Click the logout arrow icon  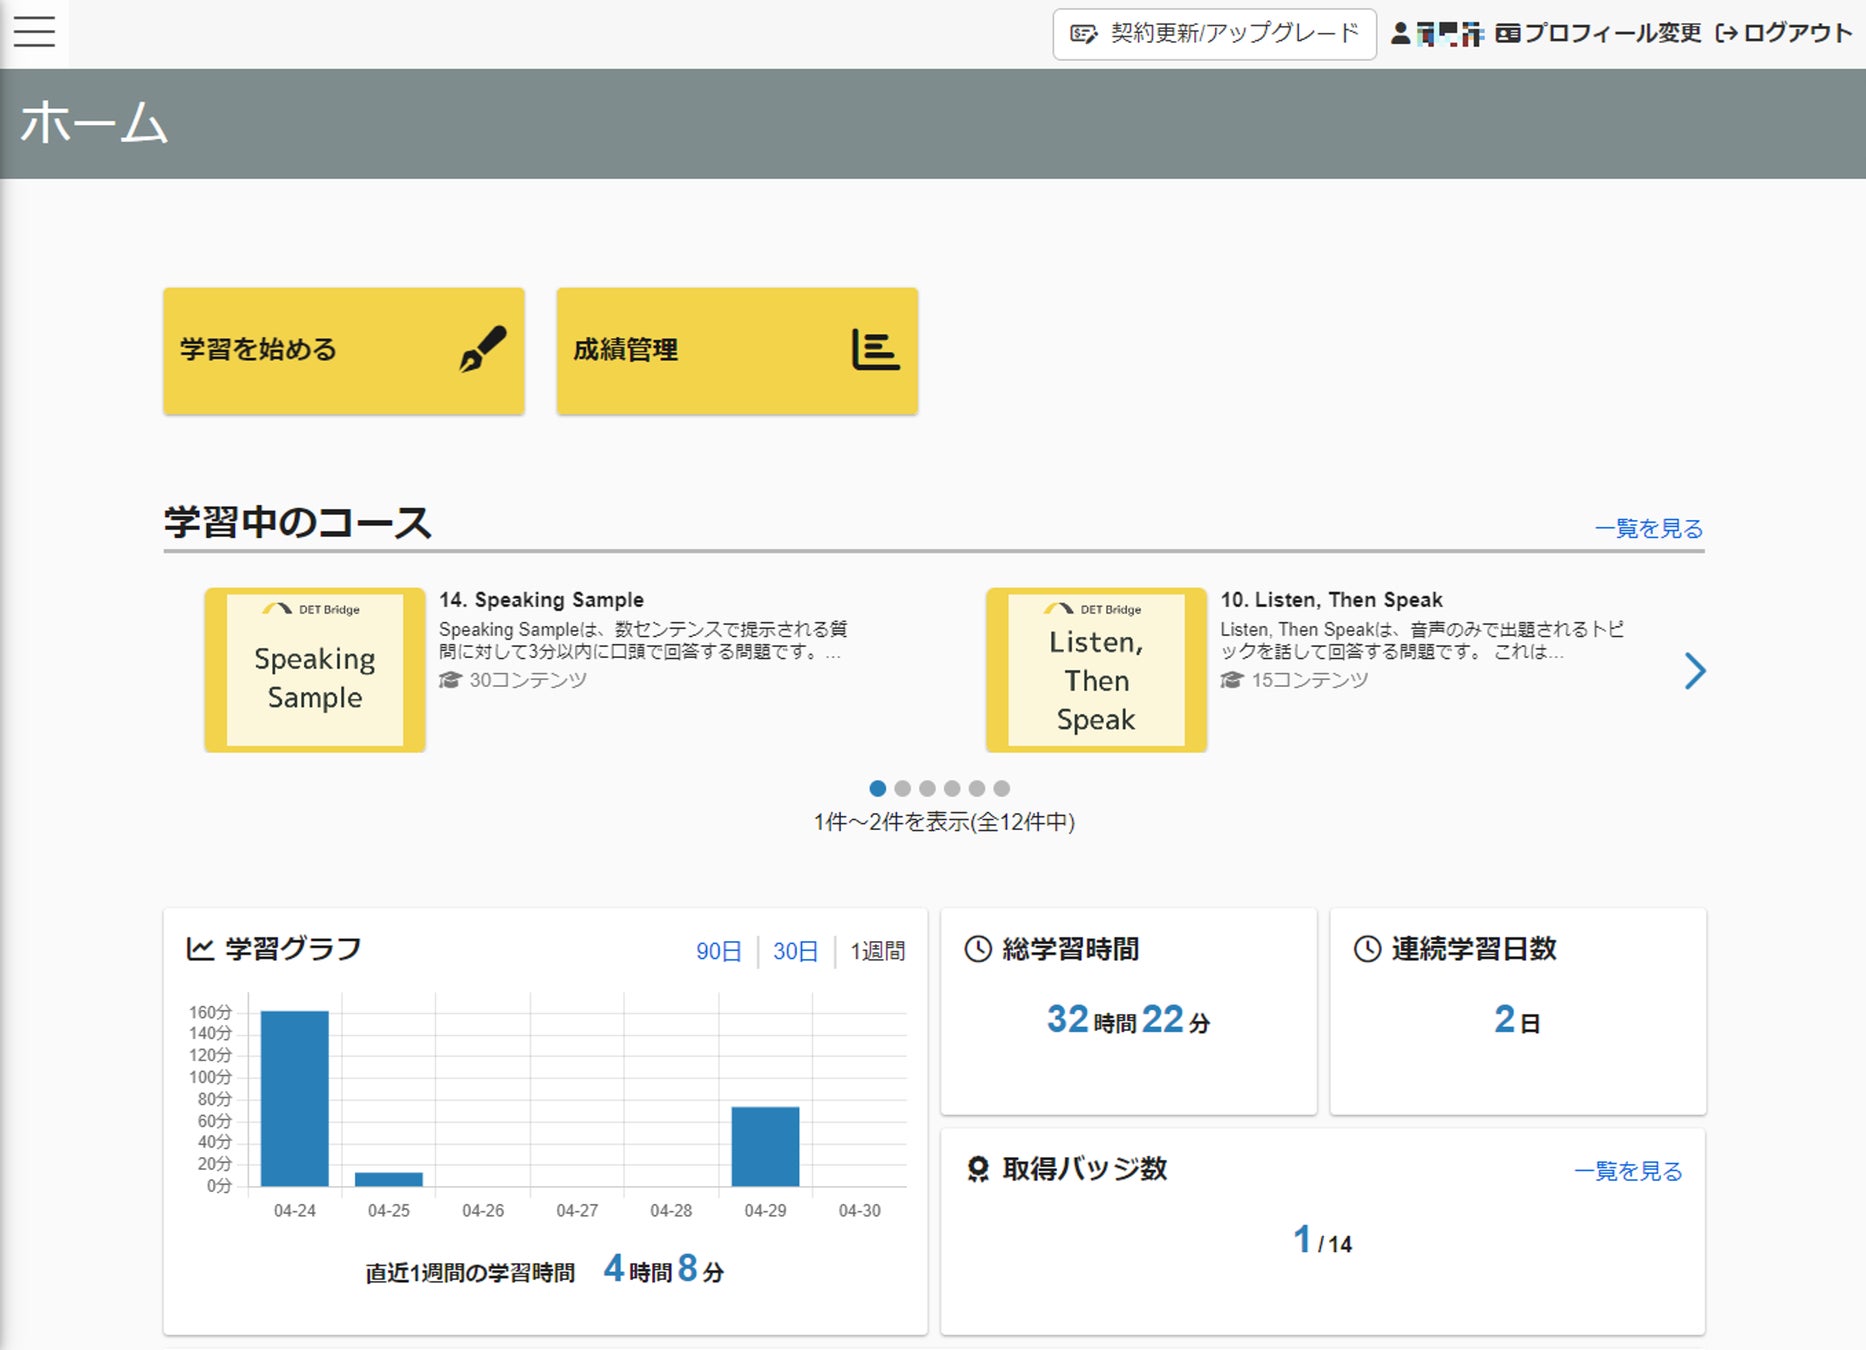point(1727,34)
